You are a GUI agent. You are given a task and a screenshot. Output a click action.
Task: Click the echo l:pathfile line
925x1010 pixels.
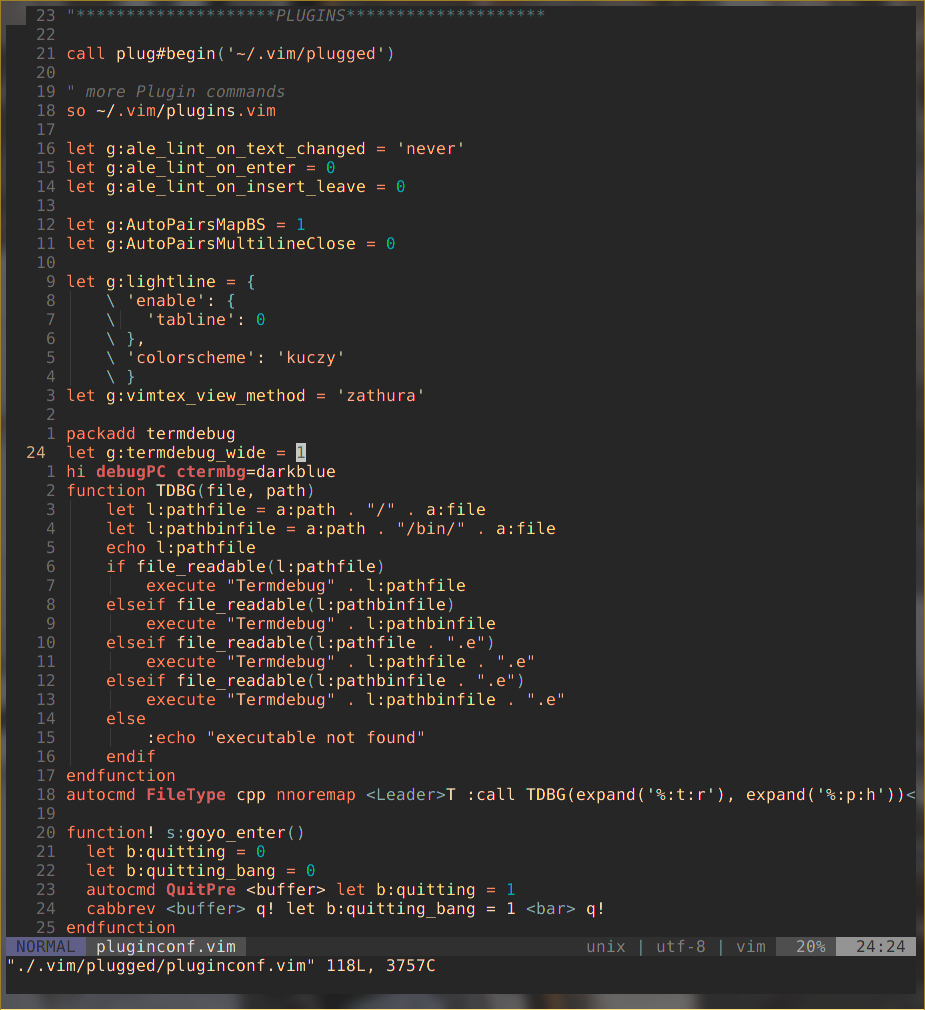click(x=181, y=548)
